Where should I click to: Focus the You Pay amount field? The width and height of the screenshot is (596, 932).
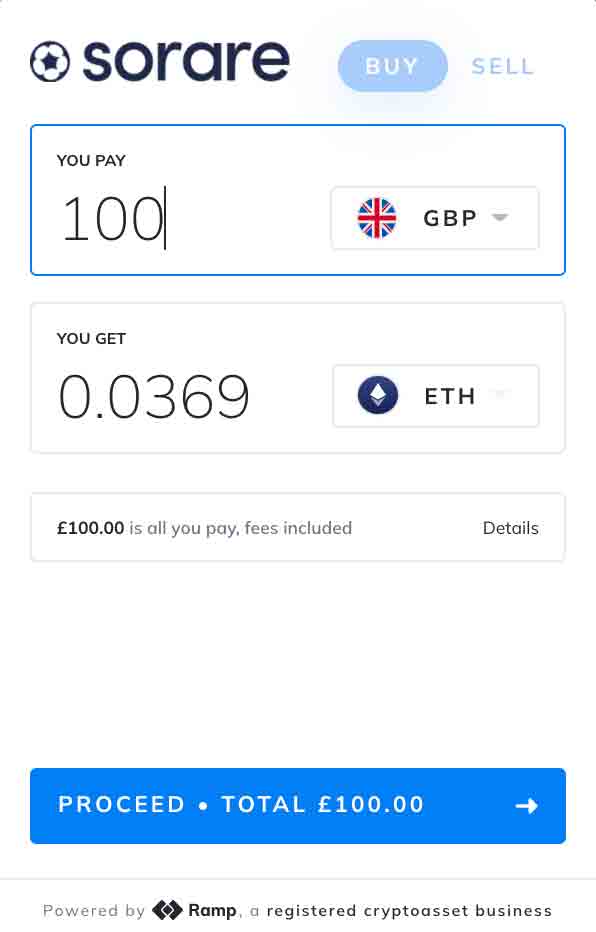coord(178,219)
